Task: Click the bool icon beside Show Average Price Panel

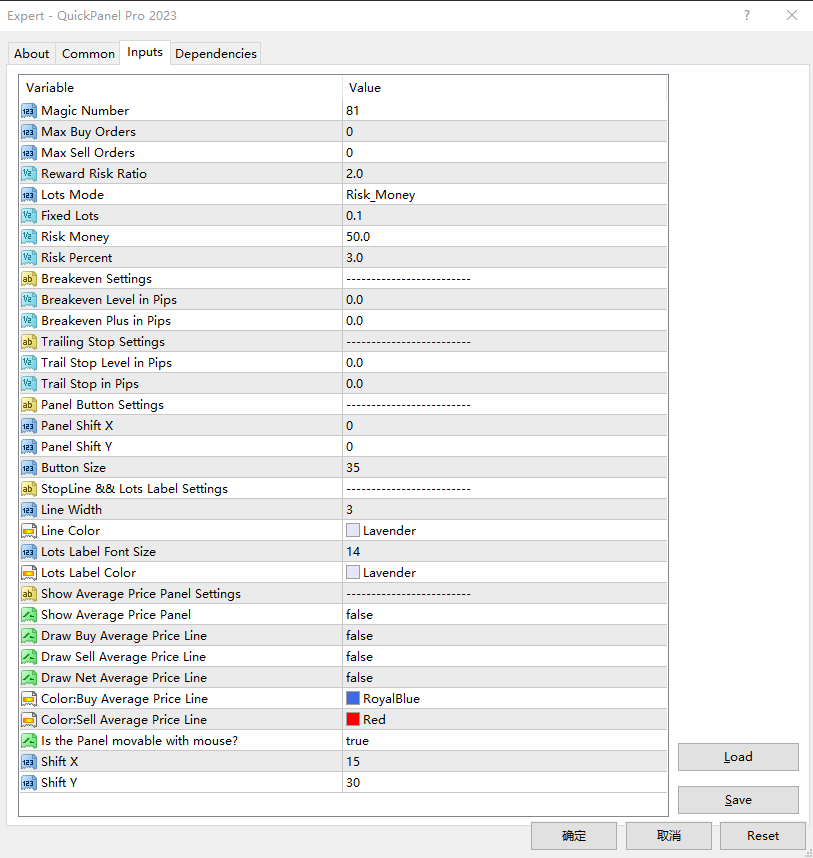Action: click(29, 615)
